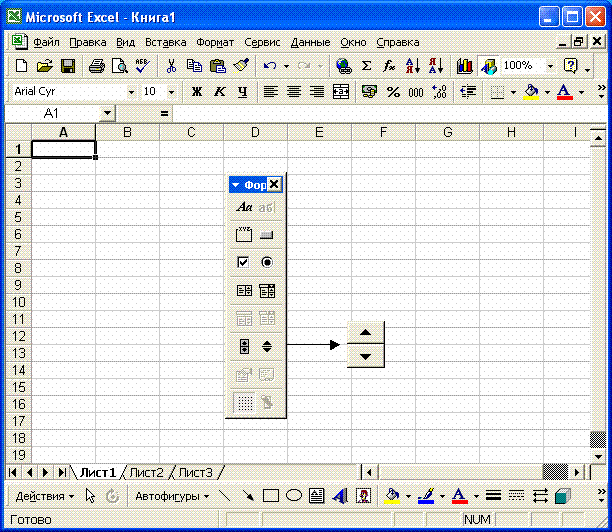Open the Формат menu

click(x=215, y=42)
